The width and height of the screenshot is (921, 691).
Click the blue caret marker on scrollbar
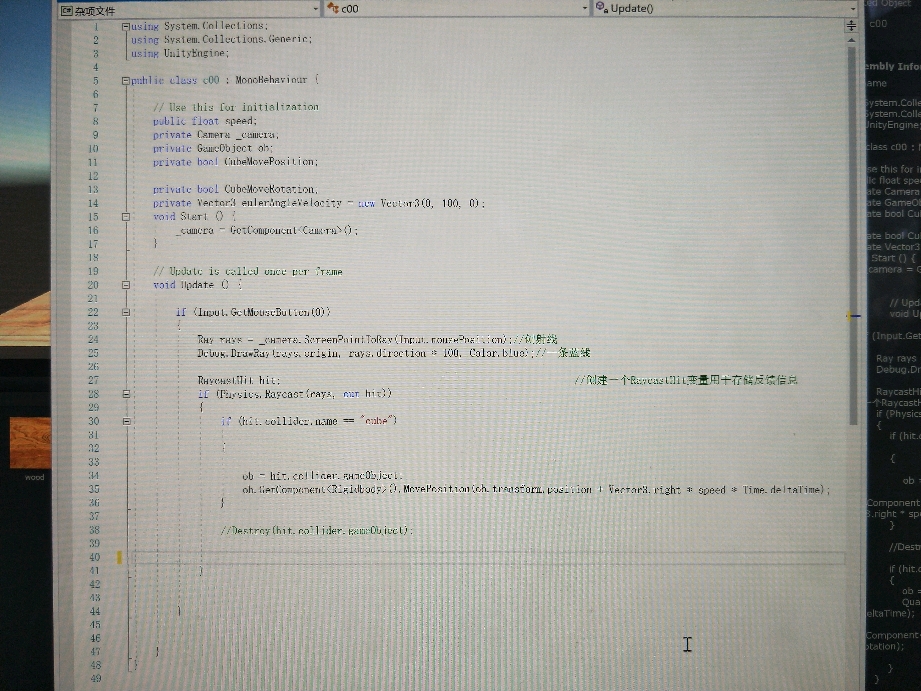853,316
